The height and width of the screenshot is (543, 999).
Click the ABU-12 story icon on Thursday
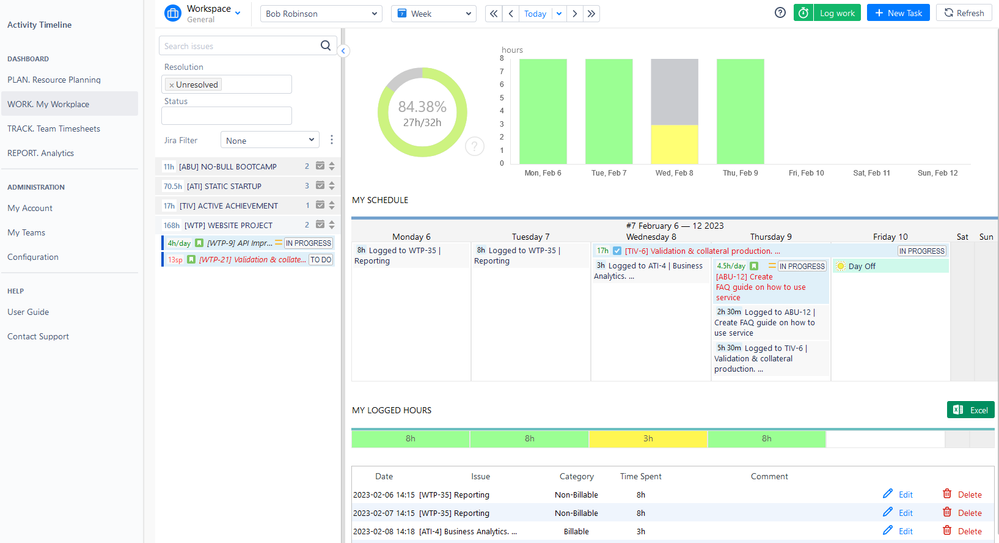pos(754,266)
